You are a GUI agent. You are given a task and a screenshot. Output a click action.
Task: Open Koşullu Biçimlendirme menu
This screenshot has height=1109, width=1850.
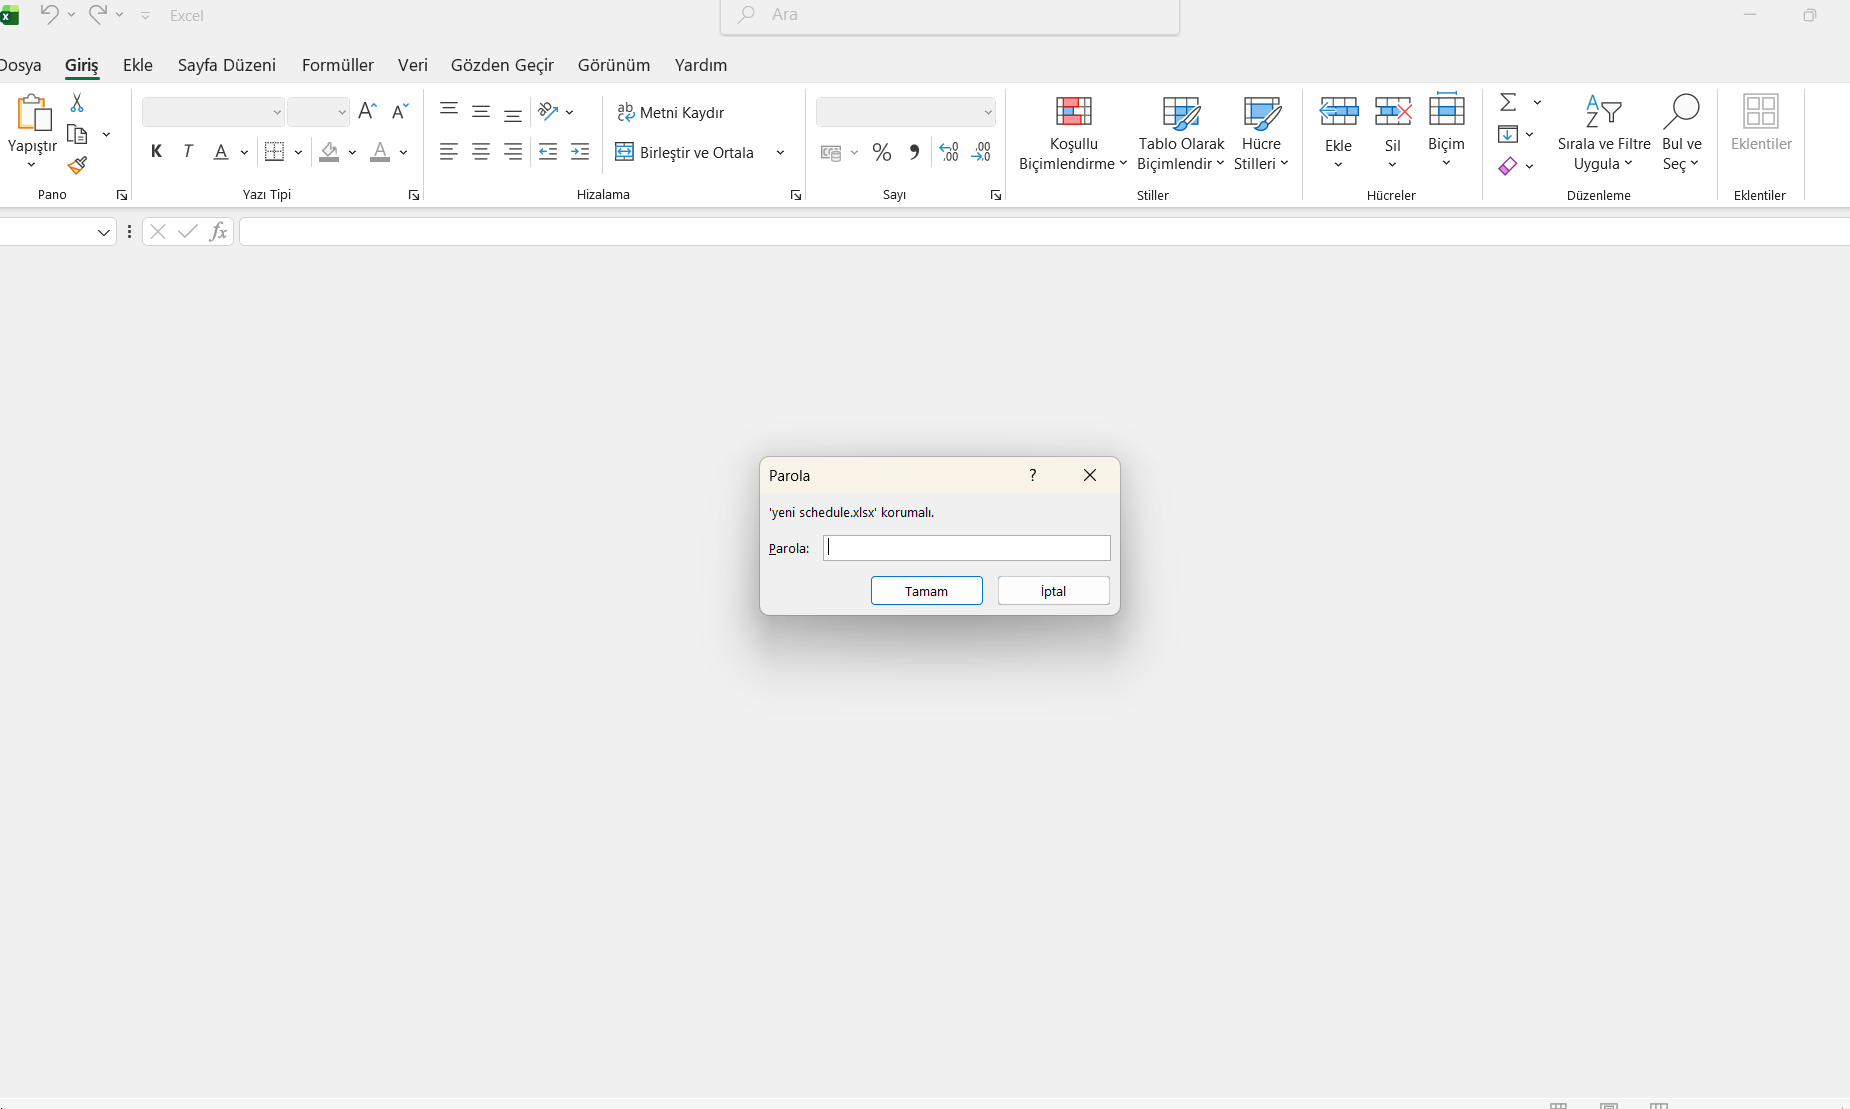tap(1073, 134)
